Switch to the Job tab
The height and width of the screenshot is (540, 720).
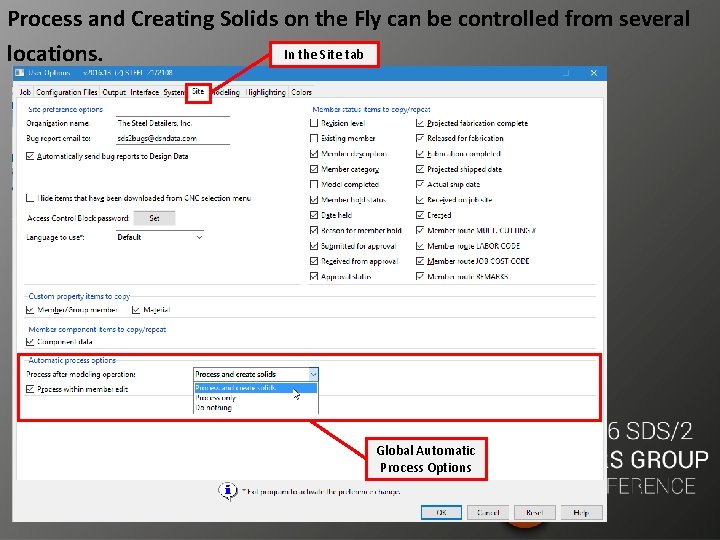(x=25, y=92)
